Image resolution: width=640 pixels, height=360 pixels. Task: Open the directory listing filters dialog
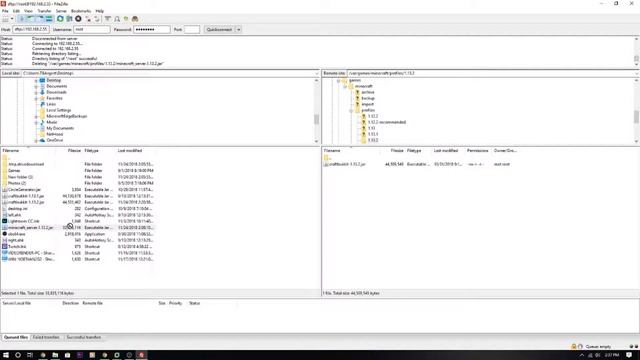point(108,19)
